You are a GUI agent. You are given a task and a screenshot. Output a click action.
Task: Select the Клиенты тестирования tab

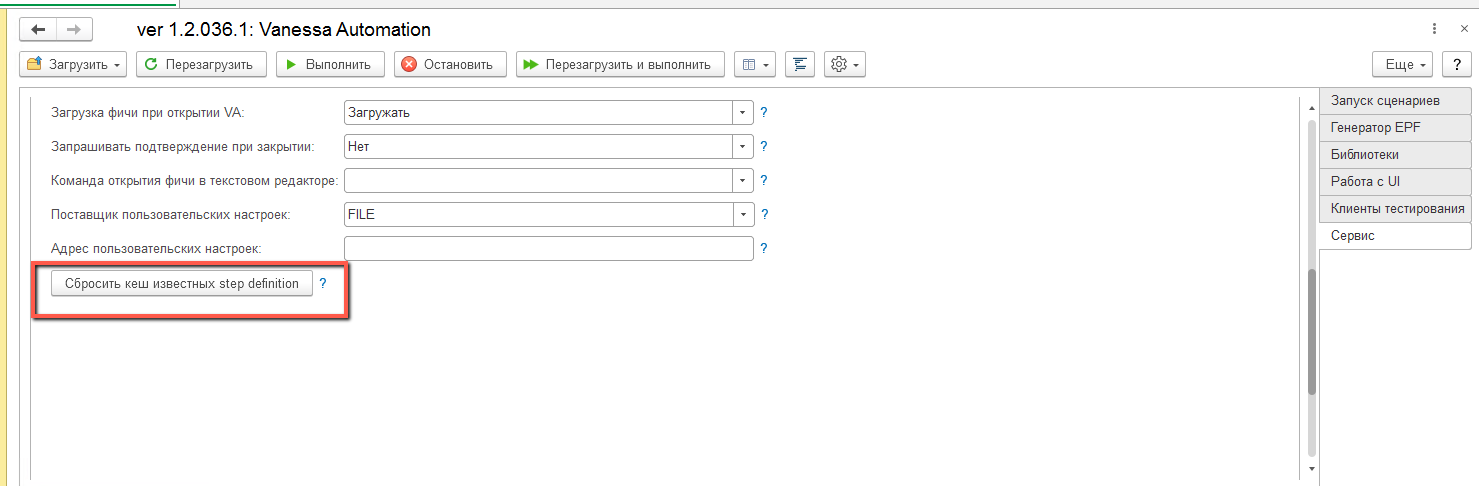[x=1395, y=209]
